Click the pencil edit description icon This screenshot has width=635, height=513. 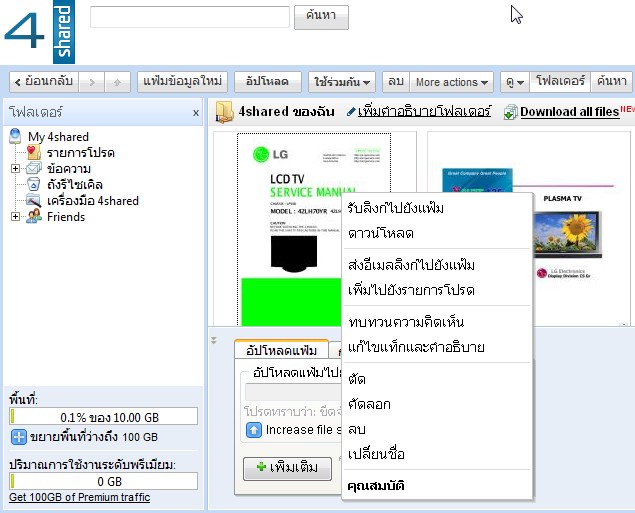351,112
